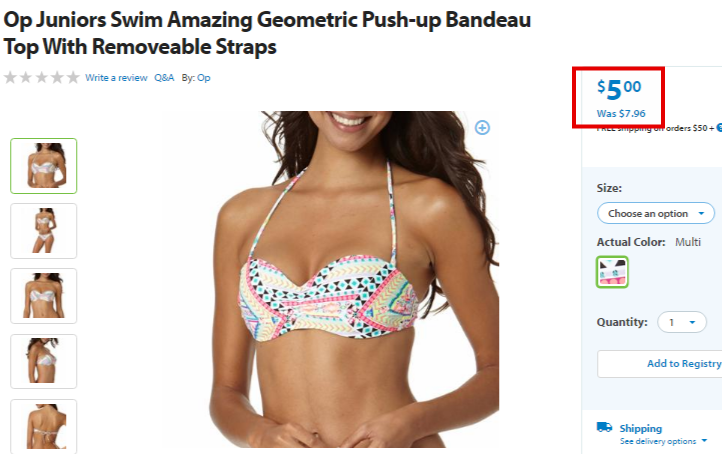722x454 pixels.
Task: Click the shipping truck icon
Action: 604,427
